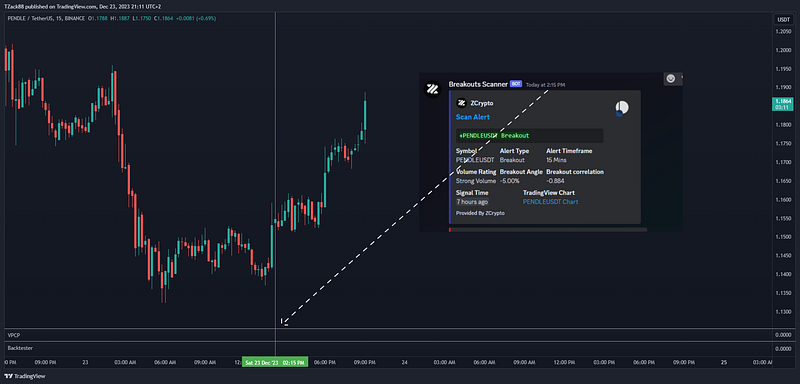Click the O1.1788 open price value

coord(97,18)
